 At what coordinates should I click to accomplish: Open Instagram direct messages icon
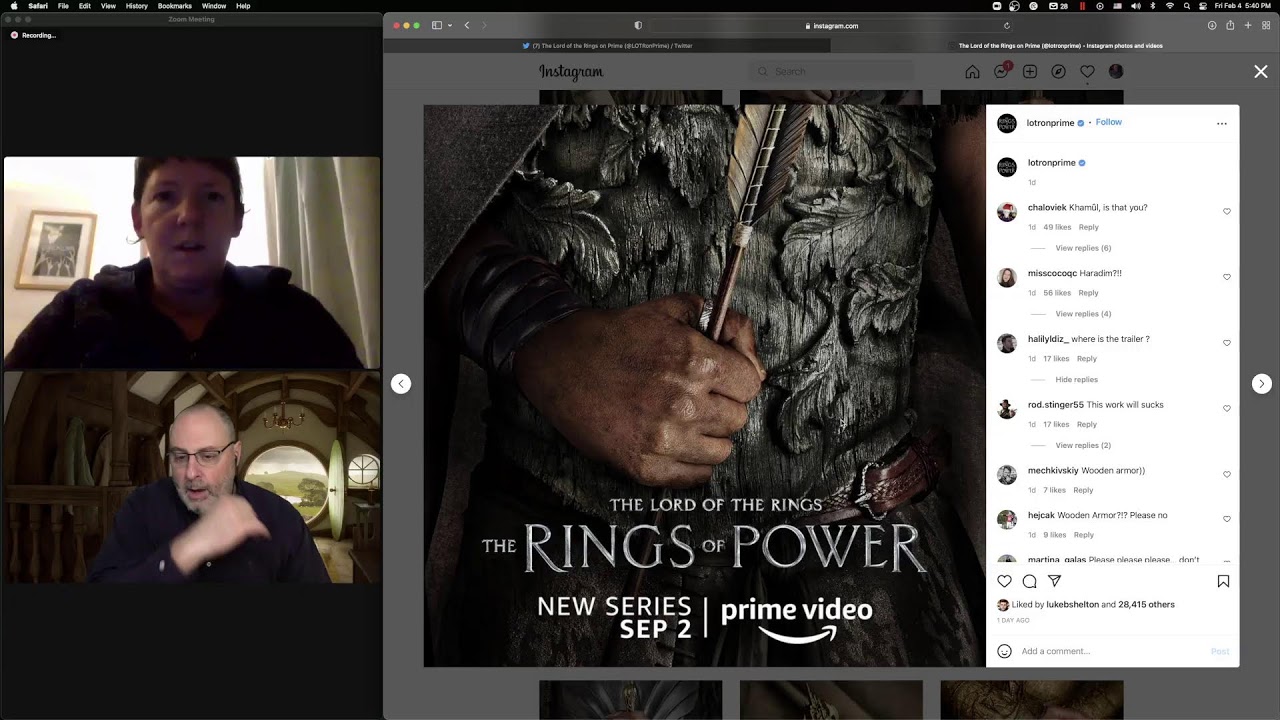(x=1001, y=71)
